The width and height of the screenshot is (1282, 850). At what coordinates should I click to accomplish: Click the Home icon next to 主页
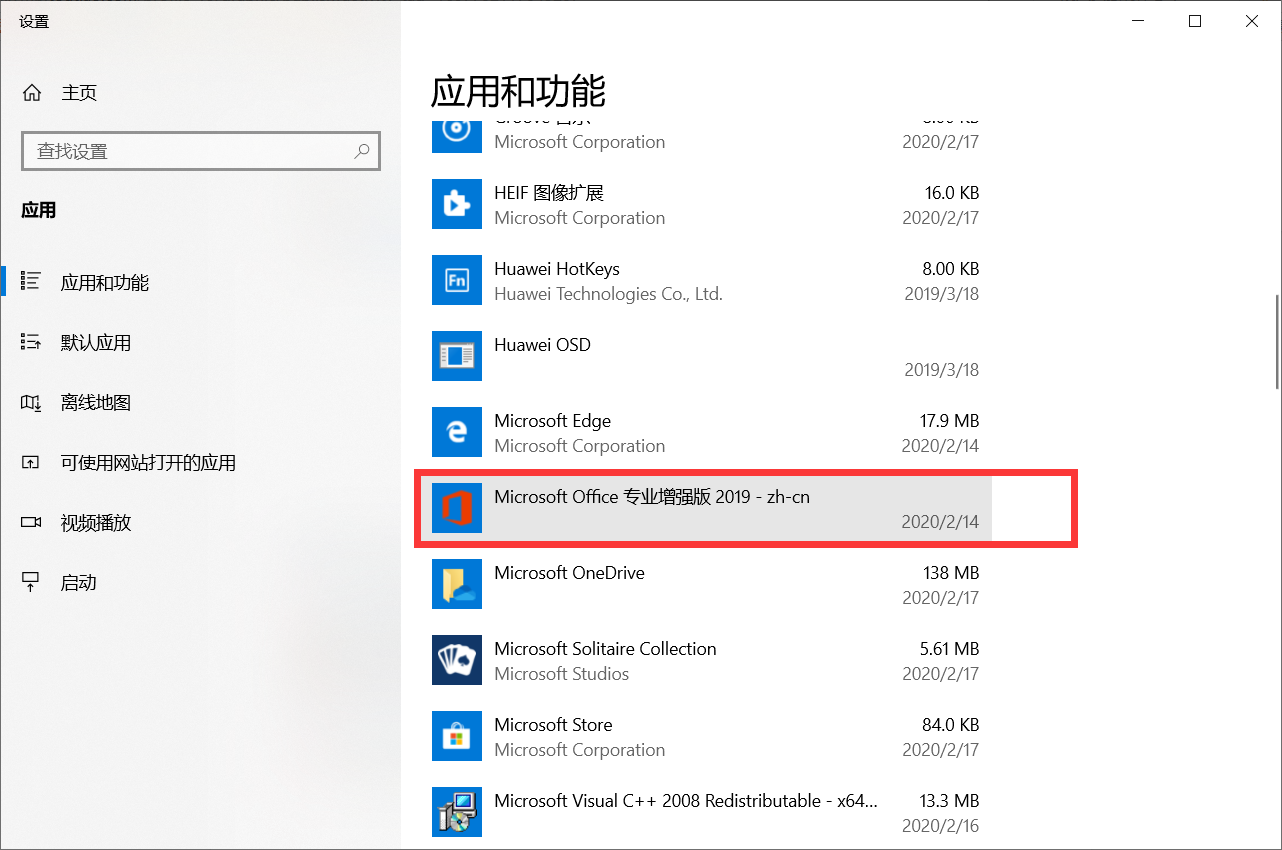click(32, 93)
